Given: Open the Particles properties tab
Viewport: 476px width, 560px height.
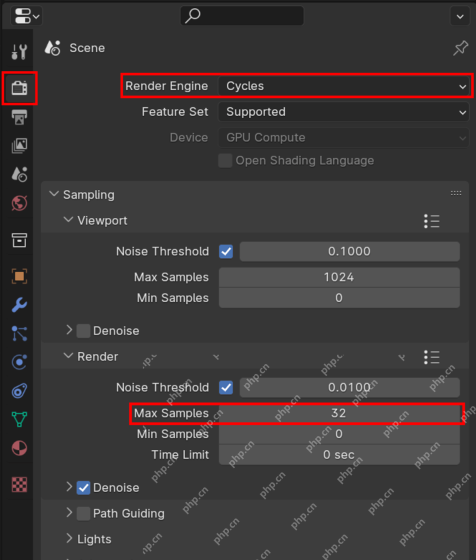Looking at the screenshot, I should click(19, 333).
